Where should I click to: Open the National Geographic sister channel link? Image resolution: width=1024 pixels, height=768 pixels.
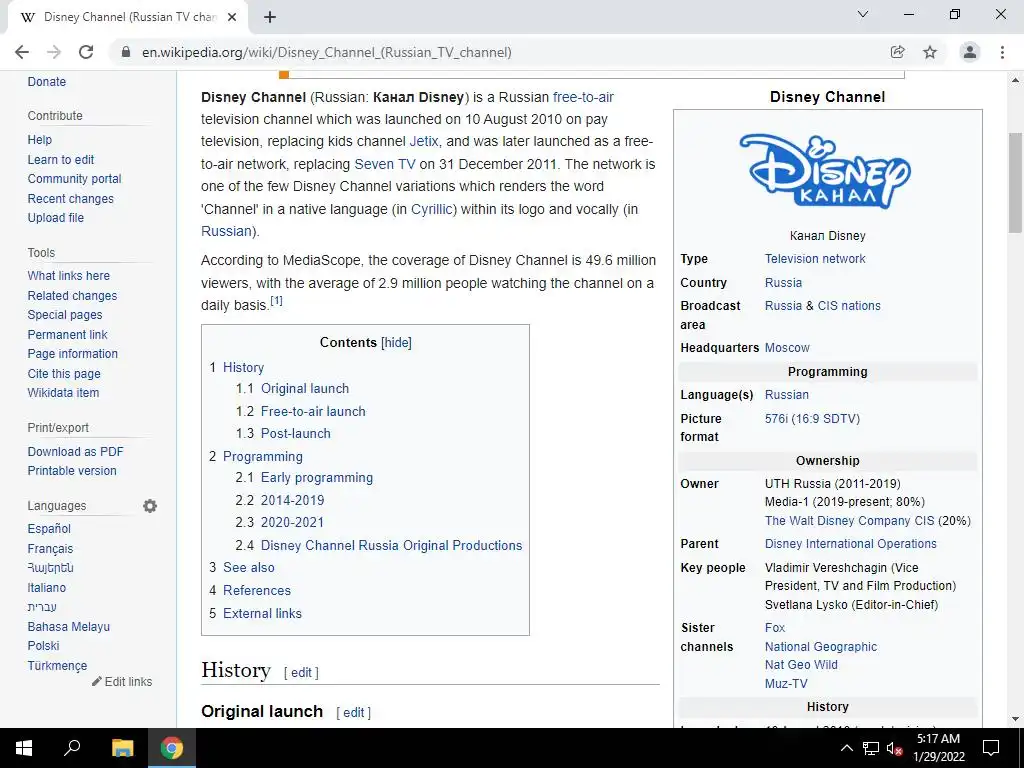click(x=820, y=647)
